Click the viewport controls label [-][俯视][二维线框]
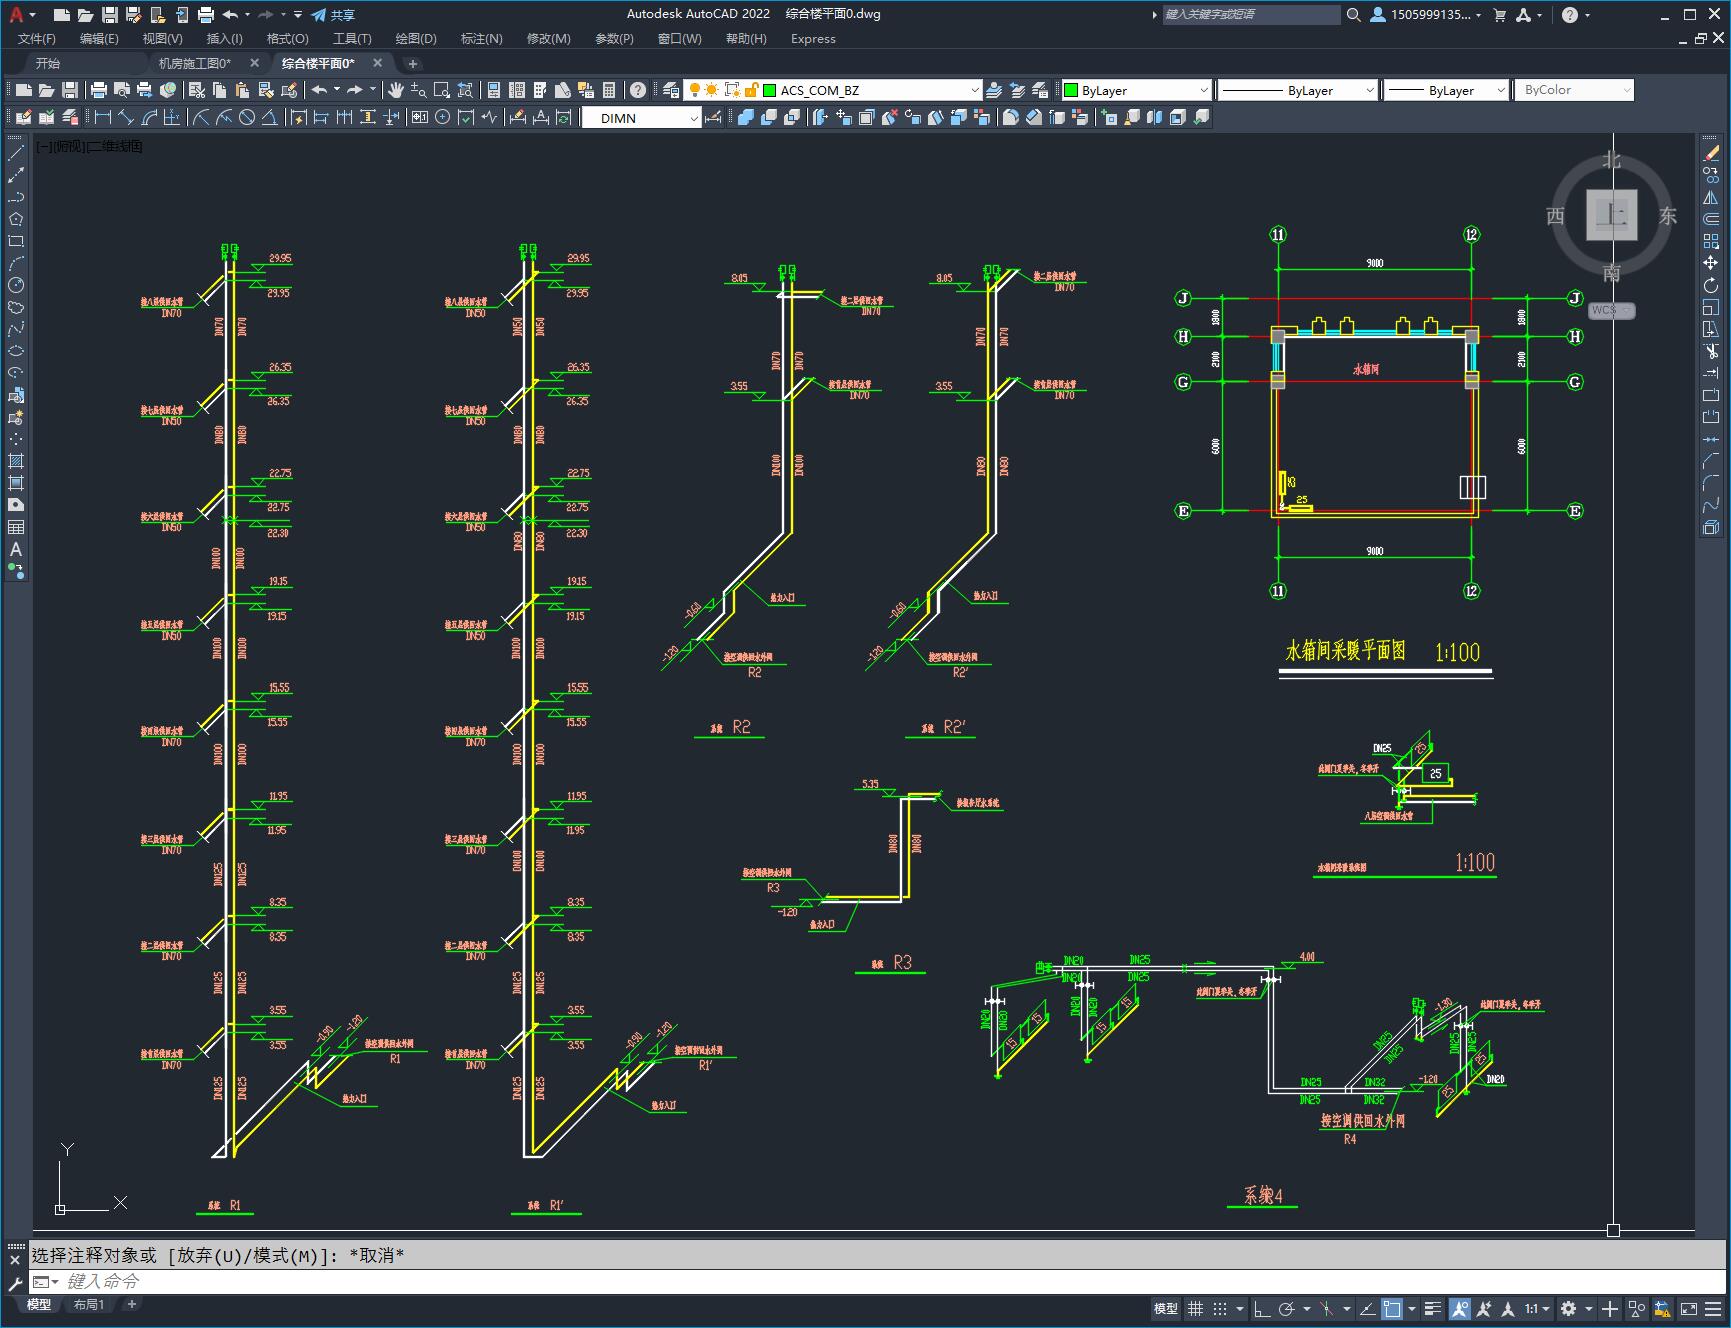This screenshot has height=1328, width=1731. (x=90, y=146)
